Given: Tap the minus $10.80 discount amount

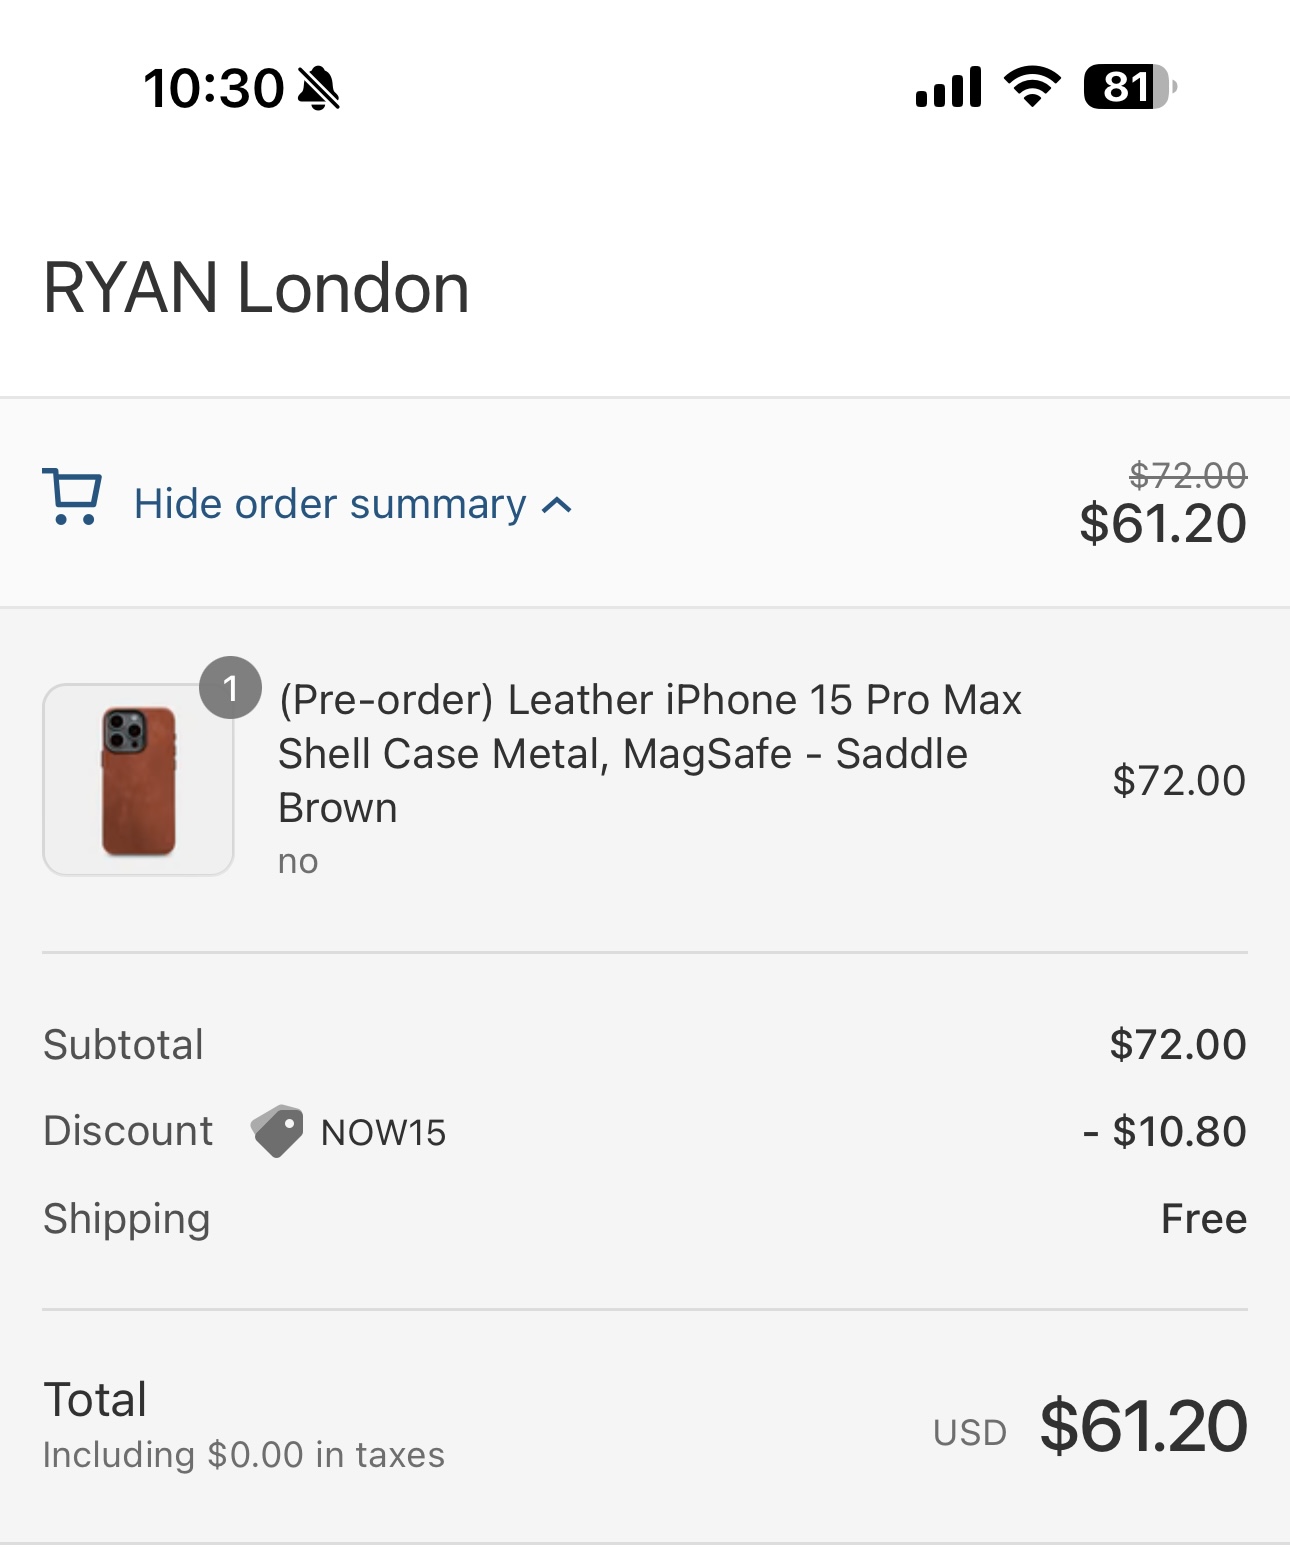Looking at the screenshot, I should click(x=1164, y=1132).
